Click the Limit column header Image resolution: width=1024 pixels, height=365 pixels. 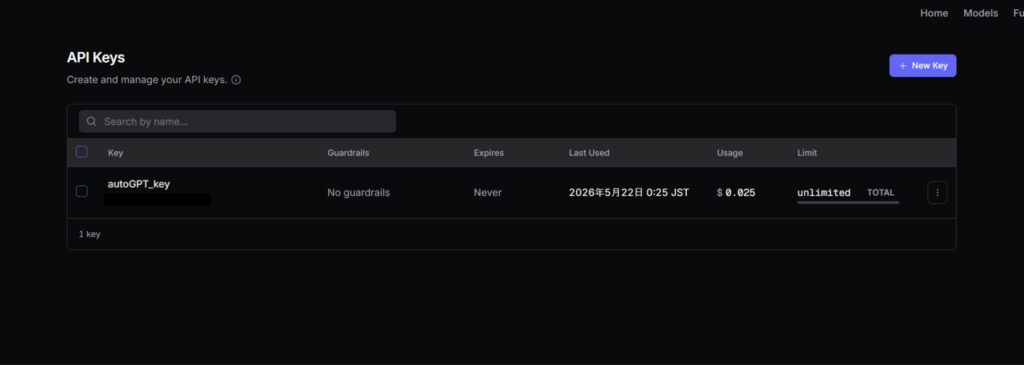coord(807,153)
